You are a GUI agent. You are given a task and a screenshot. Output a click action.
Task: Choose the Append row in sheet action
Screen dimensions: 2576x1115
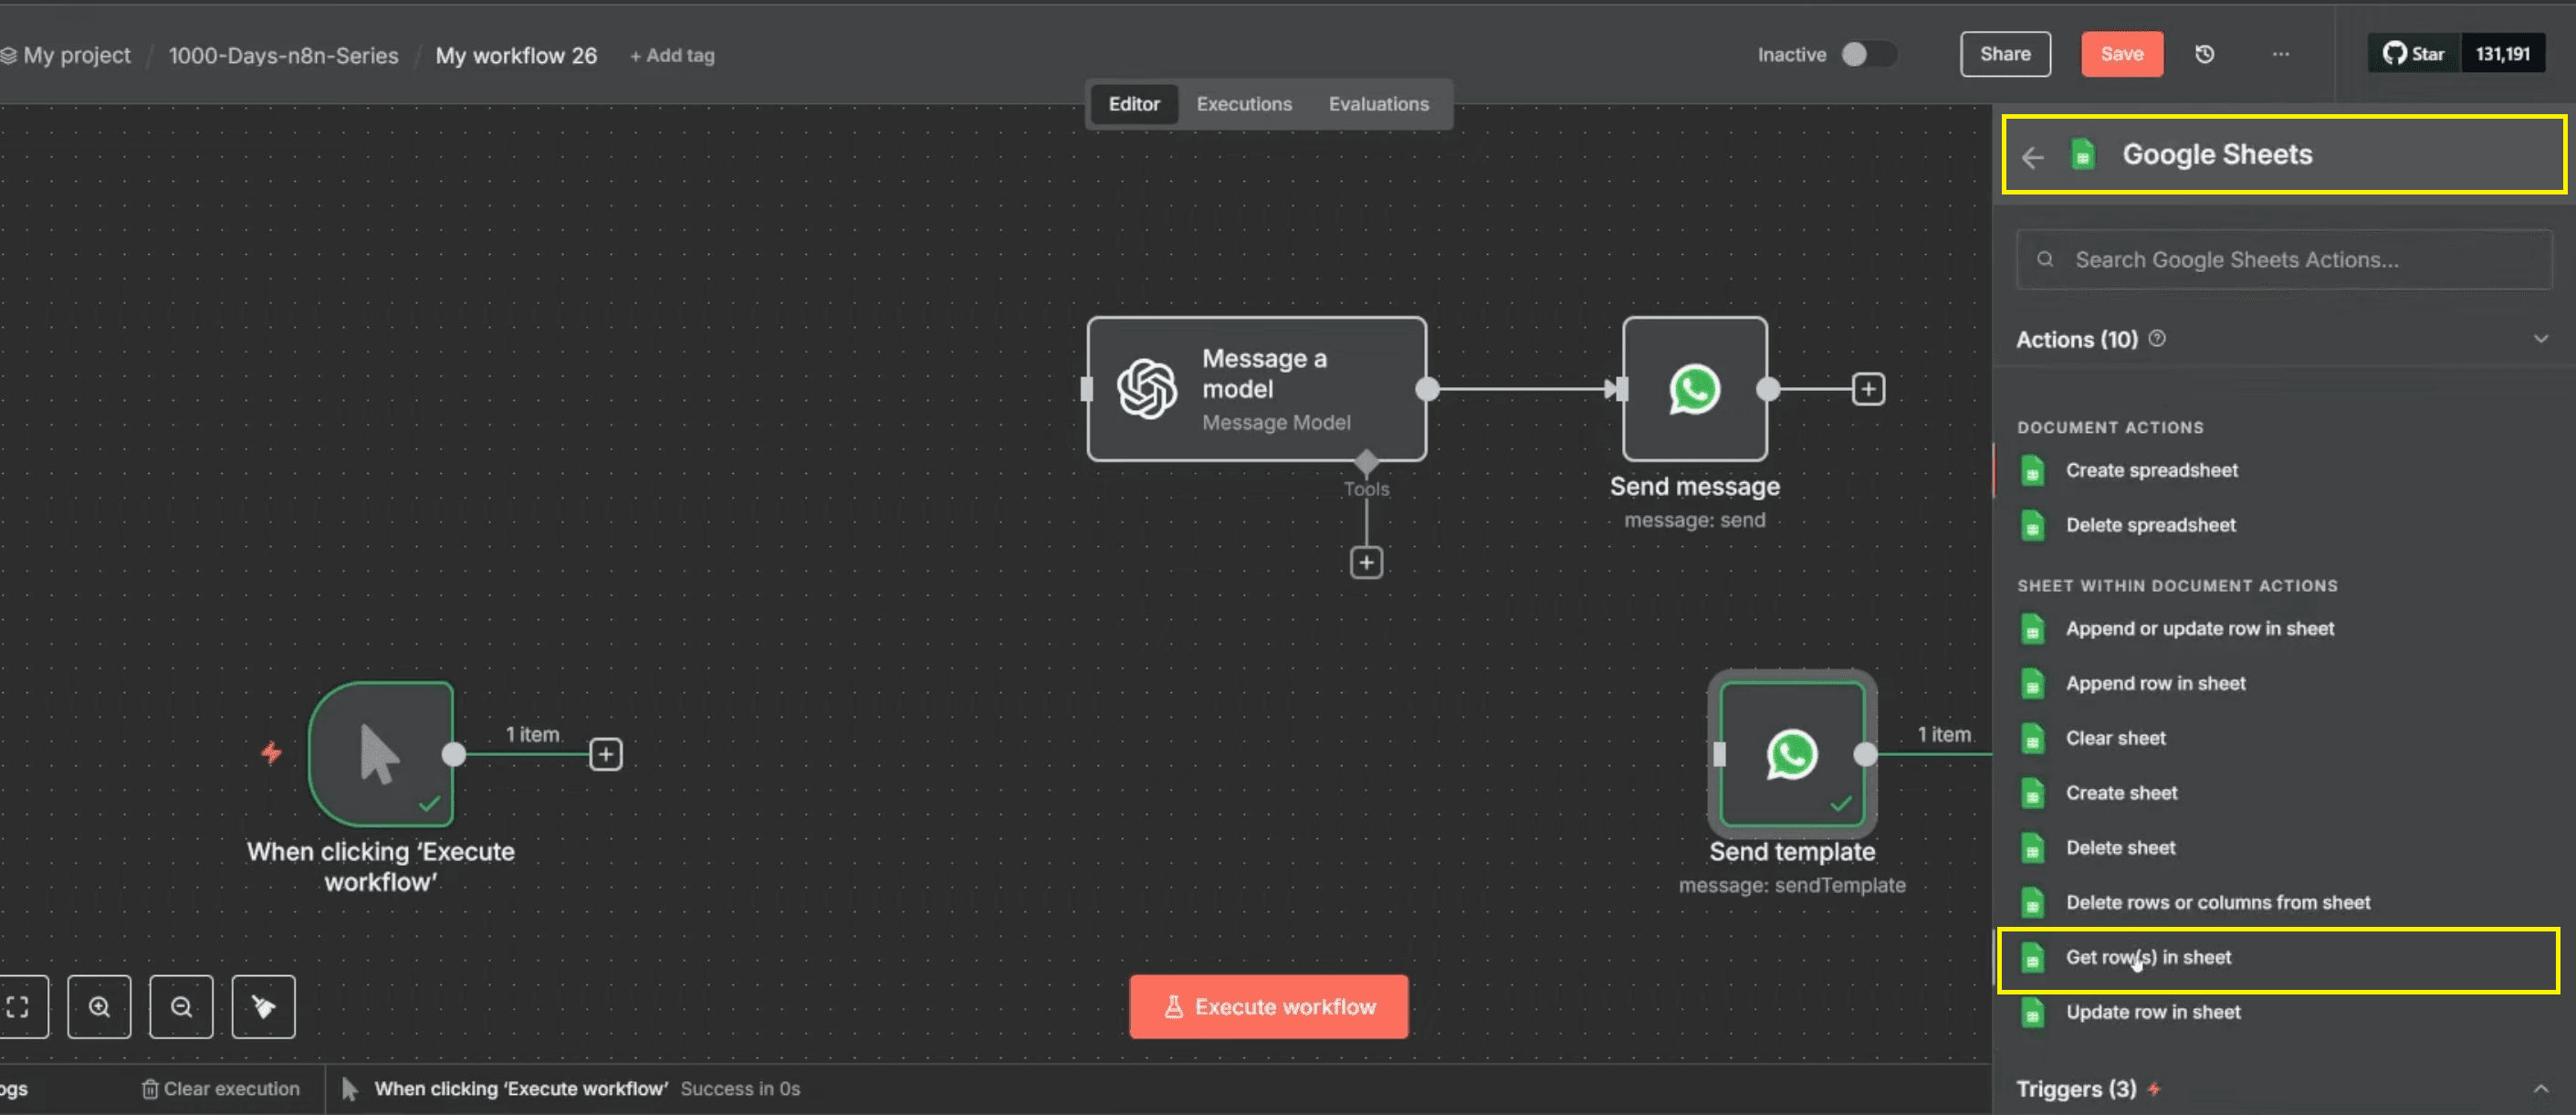[2155, 683]
